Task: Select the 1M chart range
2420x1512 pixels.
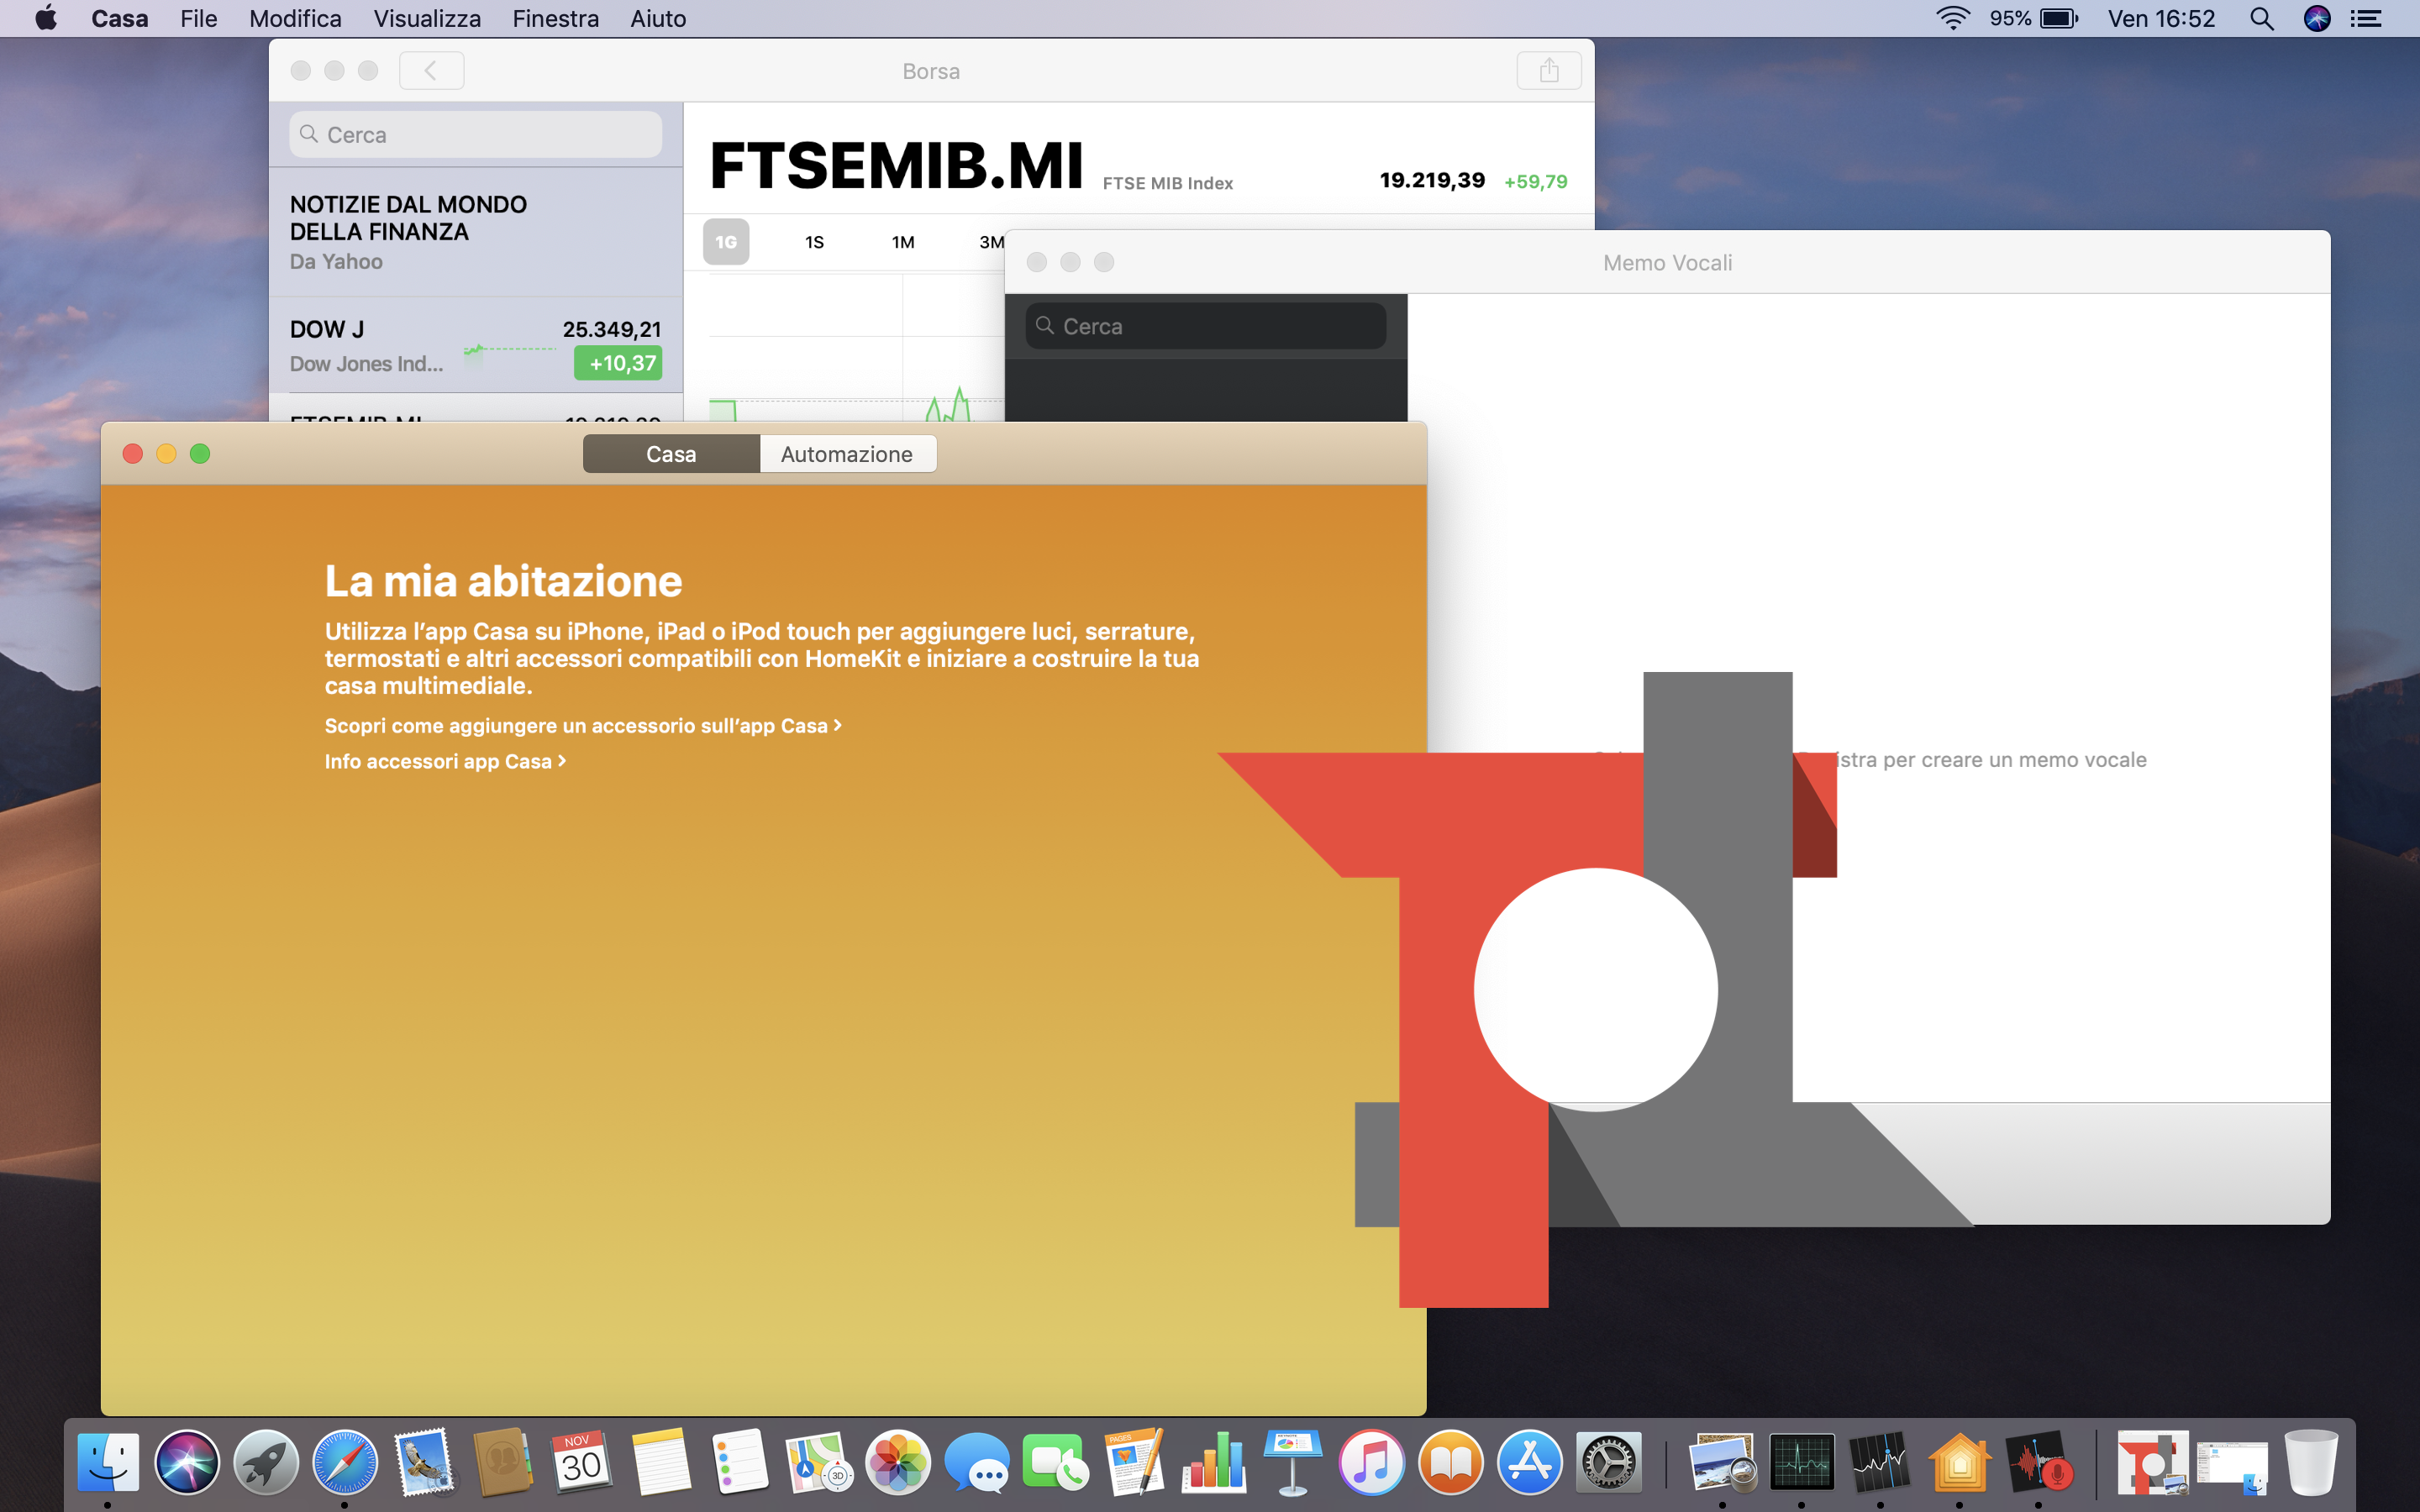Action: 902,242
